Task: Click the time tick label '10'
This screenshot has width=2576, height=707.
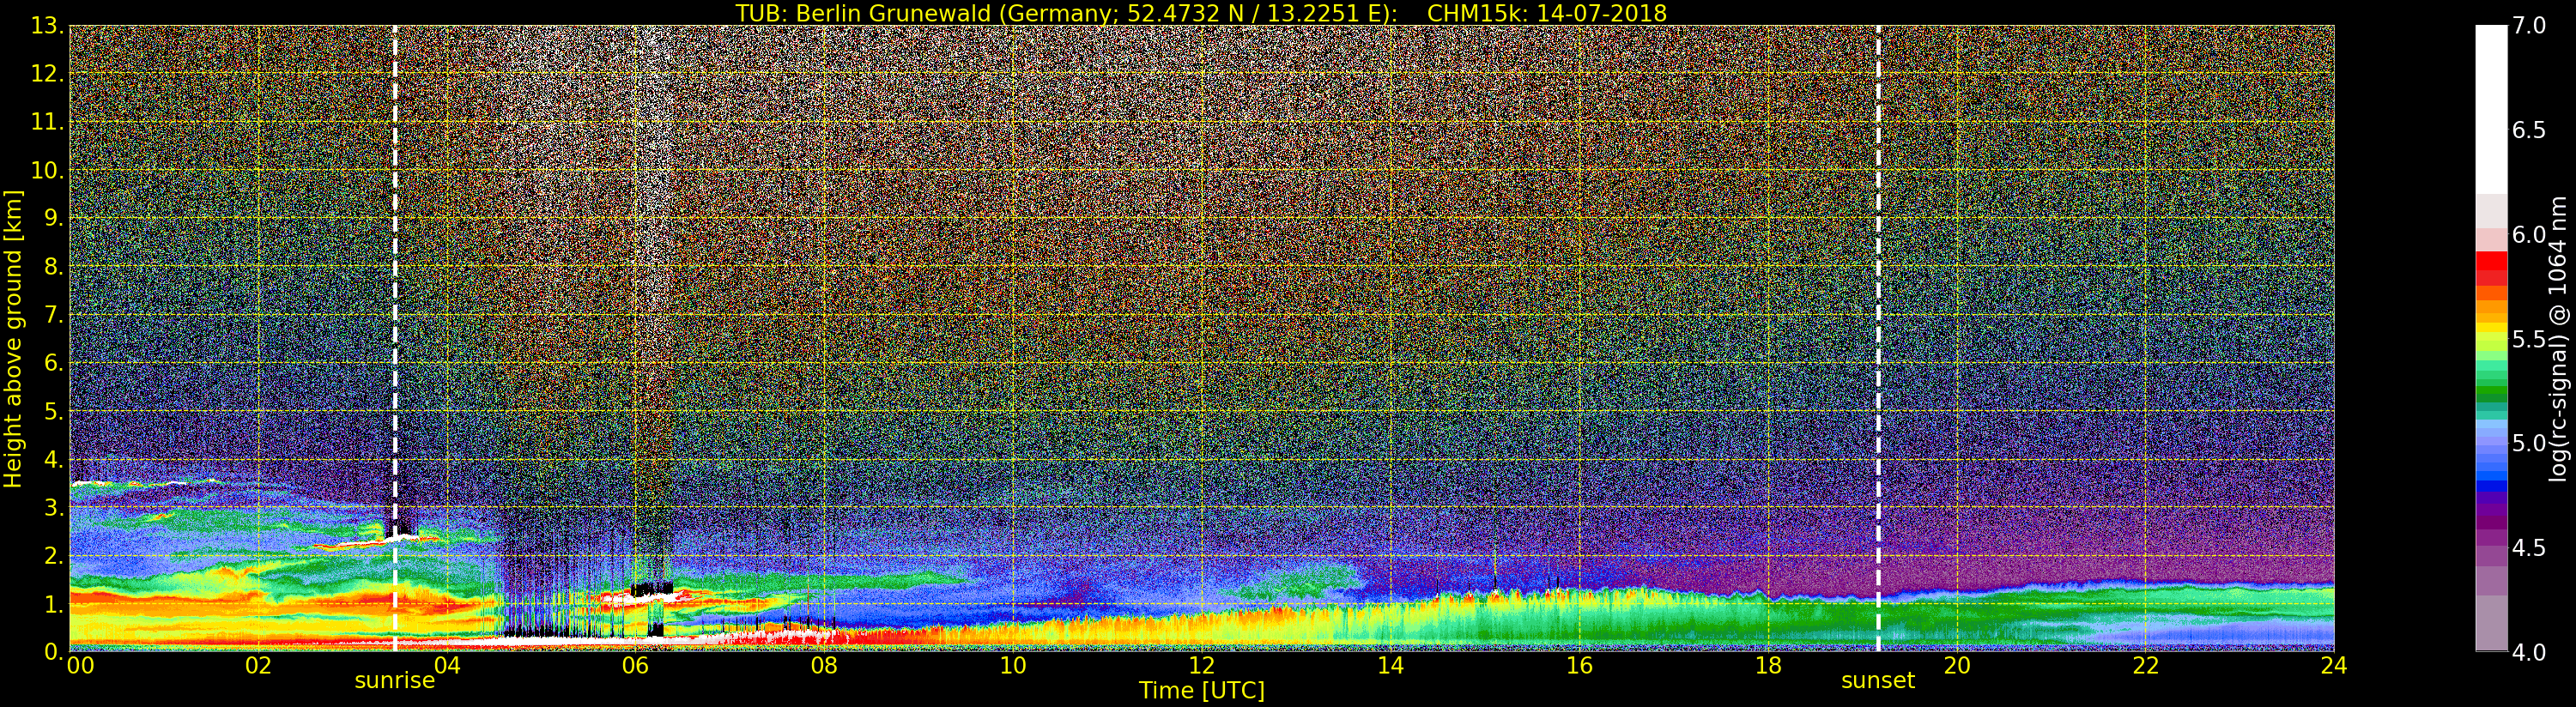Action: [1013, 666]
